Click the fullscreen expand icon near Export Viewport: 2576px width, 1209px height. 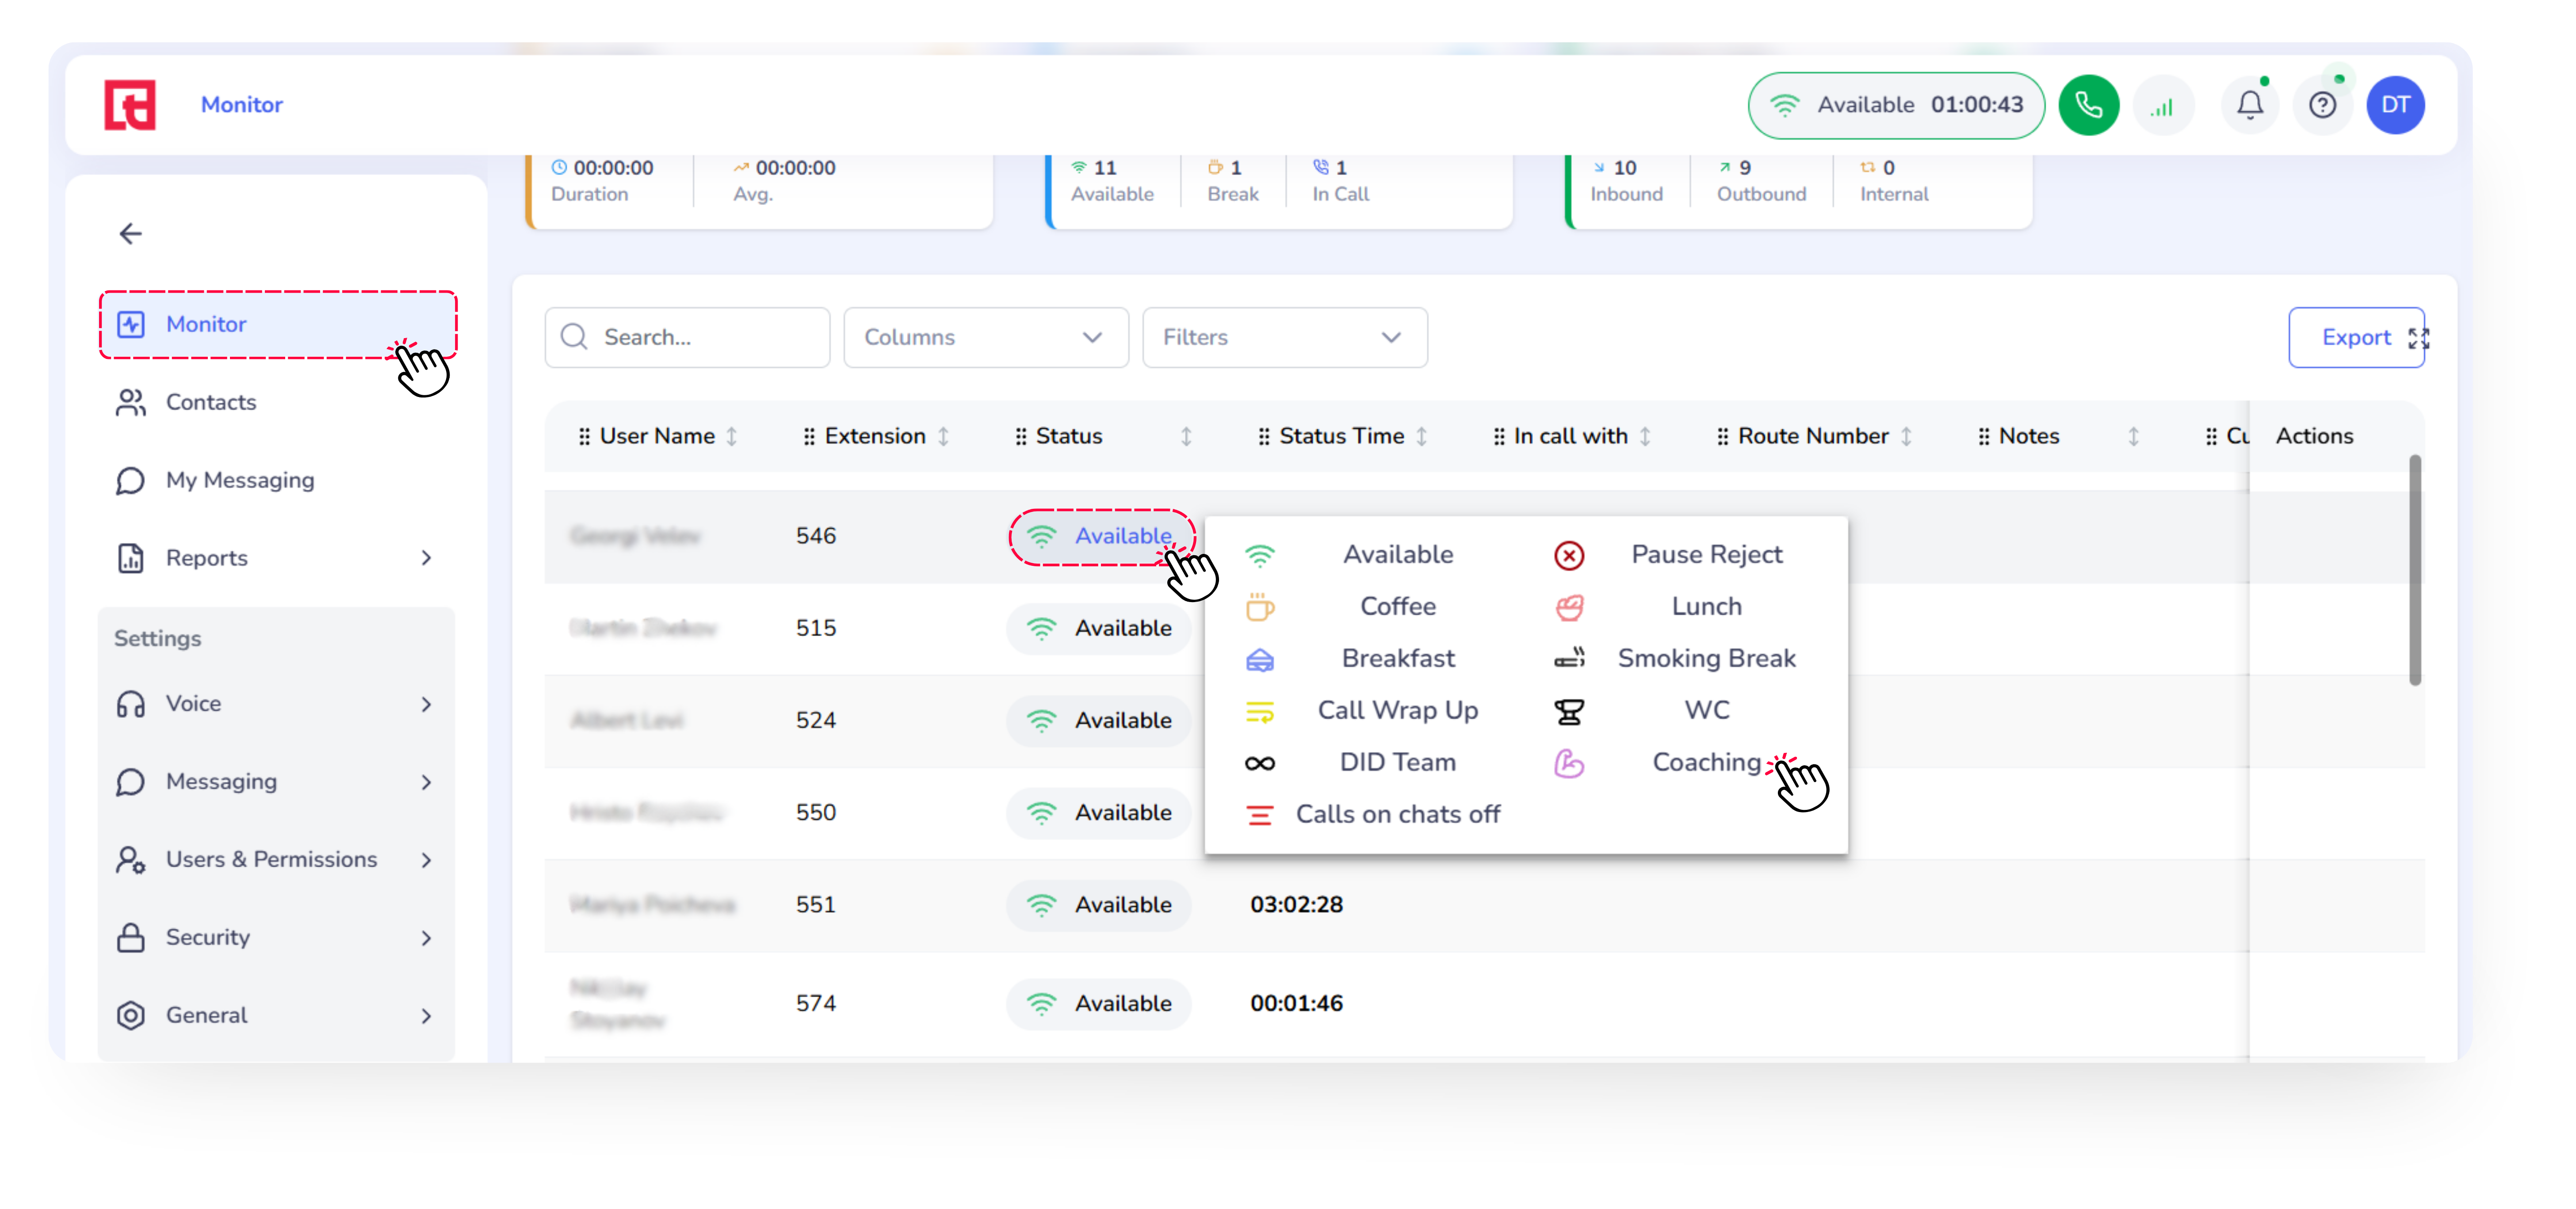[2418, 338]
